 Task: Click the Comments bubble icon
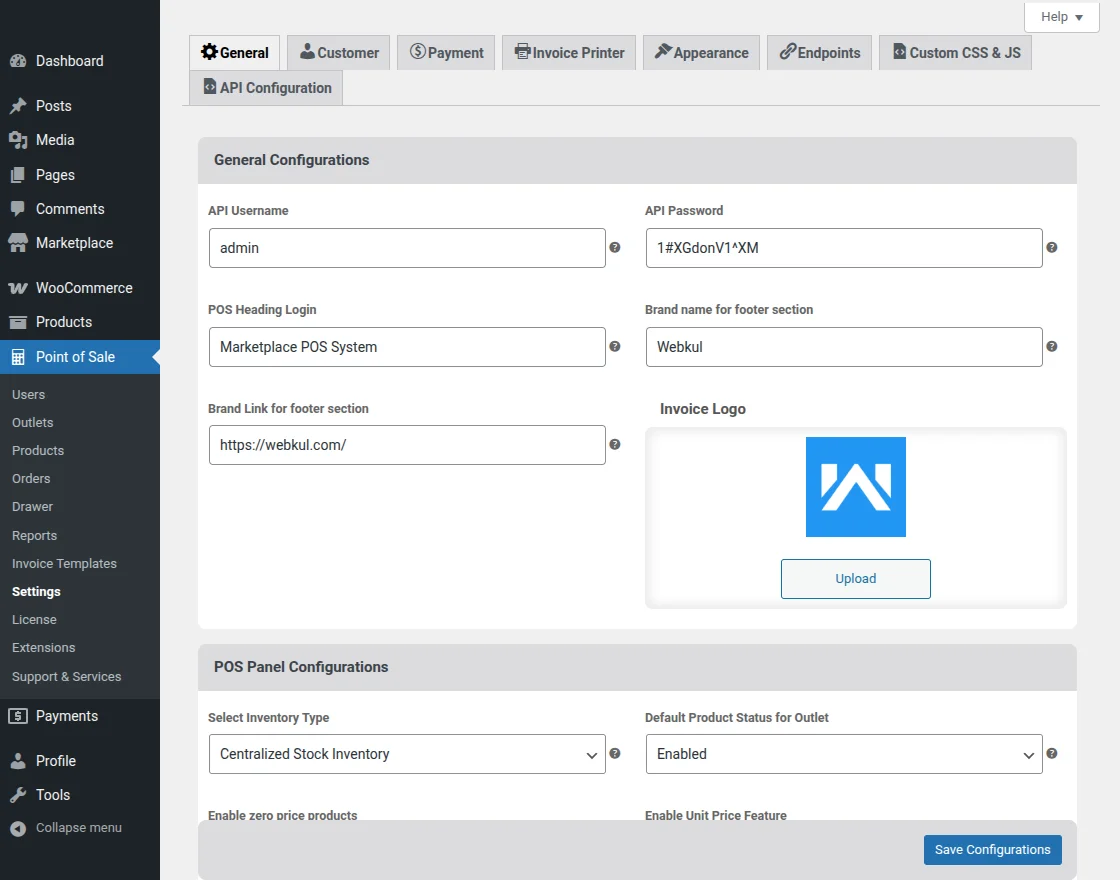point(18,209)
